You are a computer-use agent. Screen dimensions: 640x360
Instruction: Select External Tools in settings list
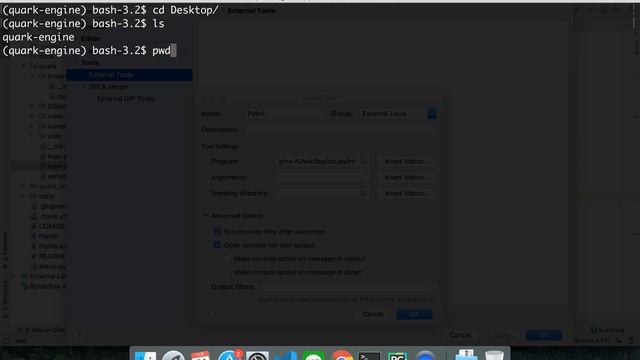click(129, 75)
